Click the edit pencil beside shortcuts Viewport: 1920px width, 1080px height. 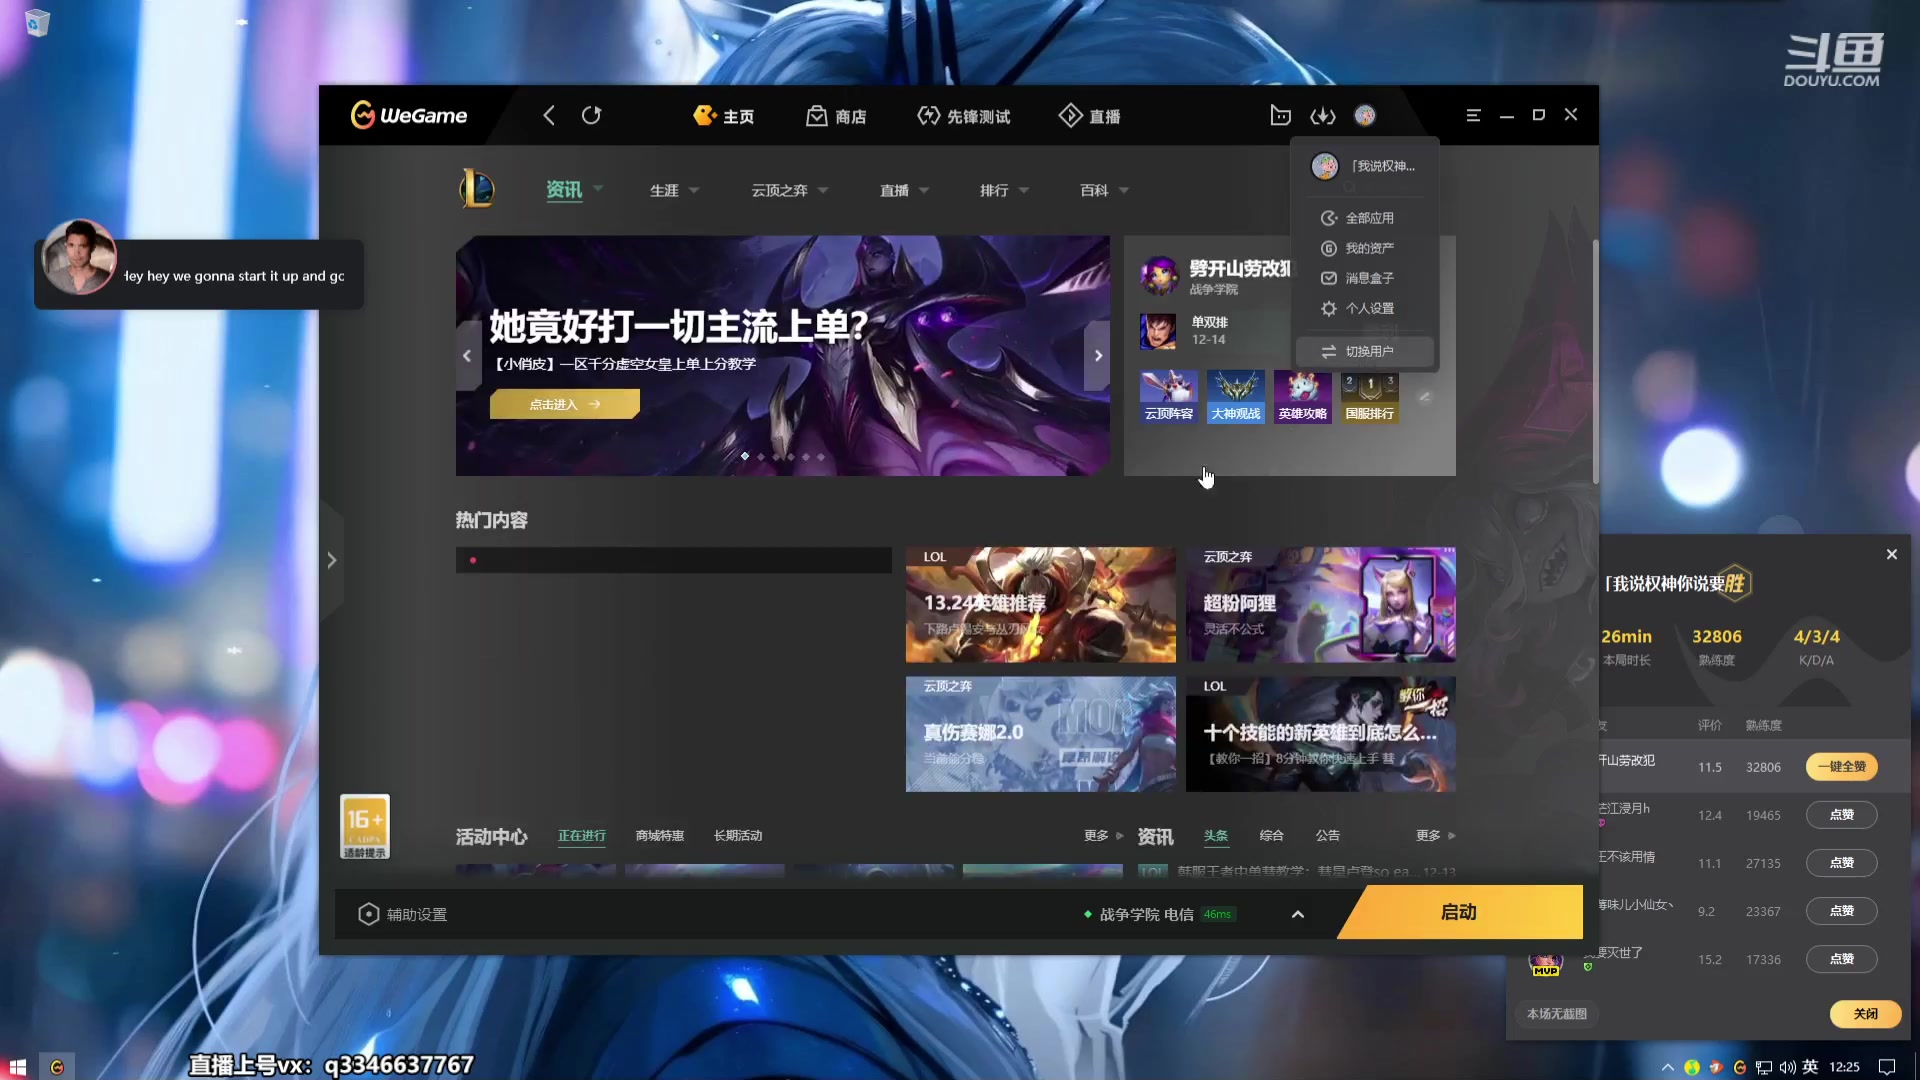coord(1425,397)
